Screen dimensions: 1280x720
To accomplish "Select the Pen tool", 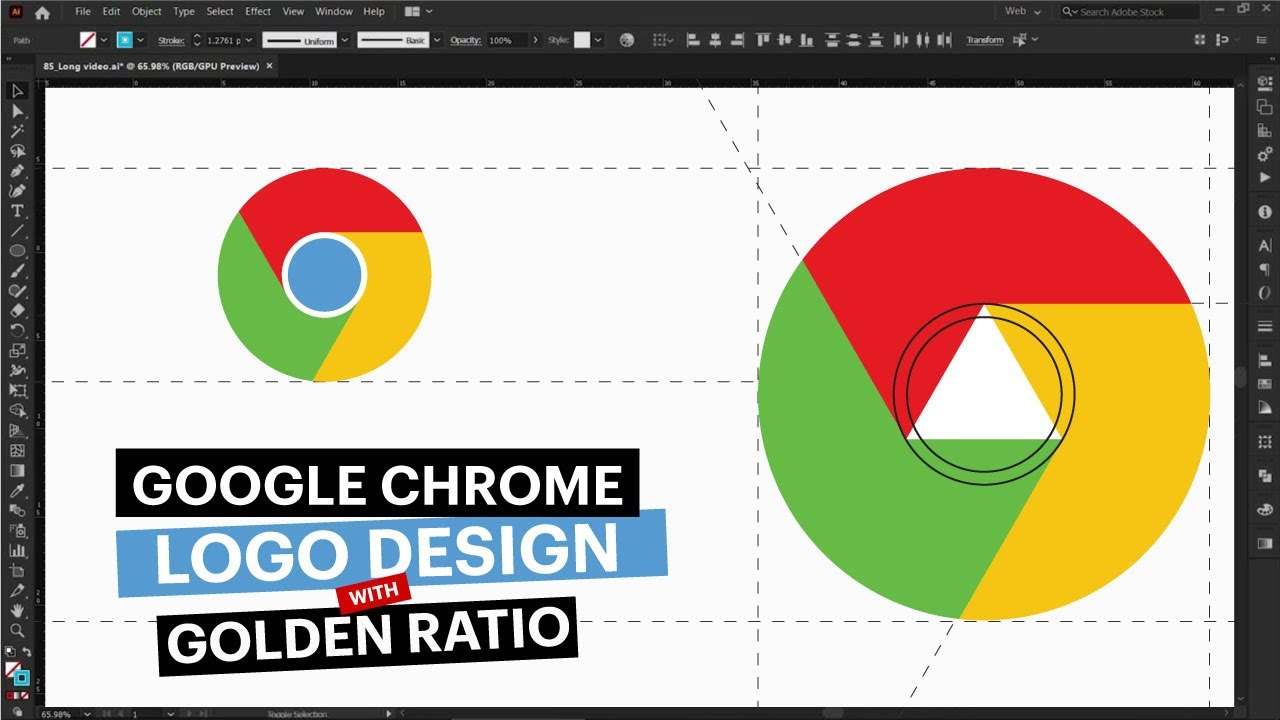I will [x=17, y=171].
